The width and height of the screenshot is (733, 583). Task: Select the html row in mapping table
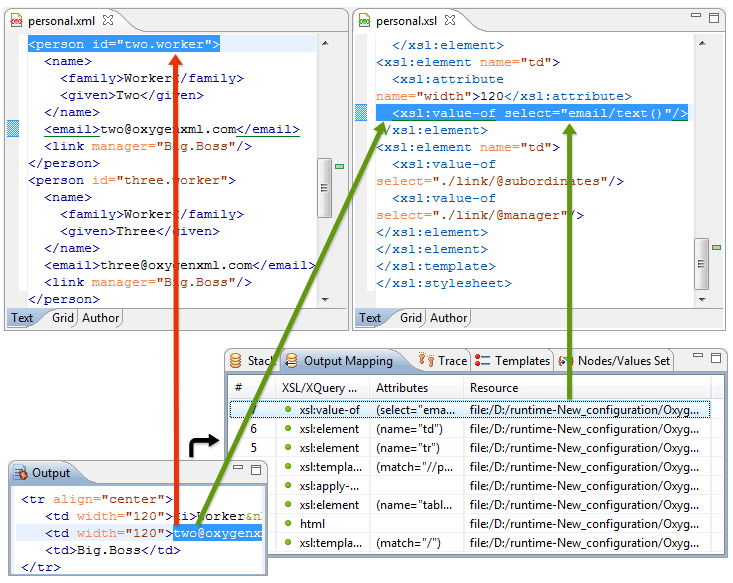point(310,524)
